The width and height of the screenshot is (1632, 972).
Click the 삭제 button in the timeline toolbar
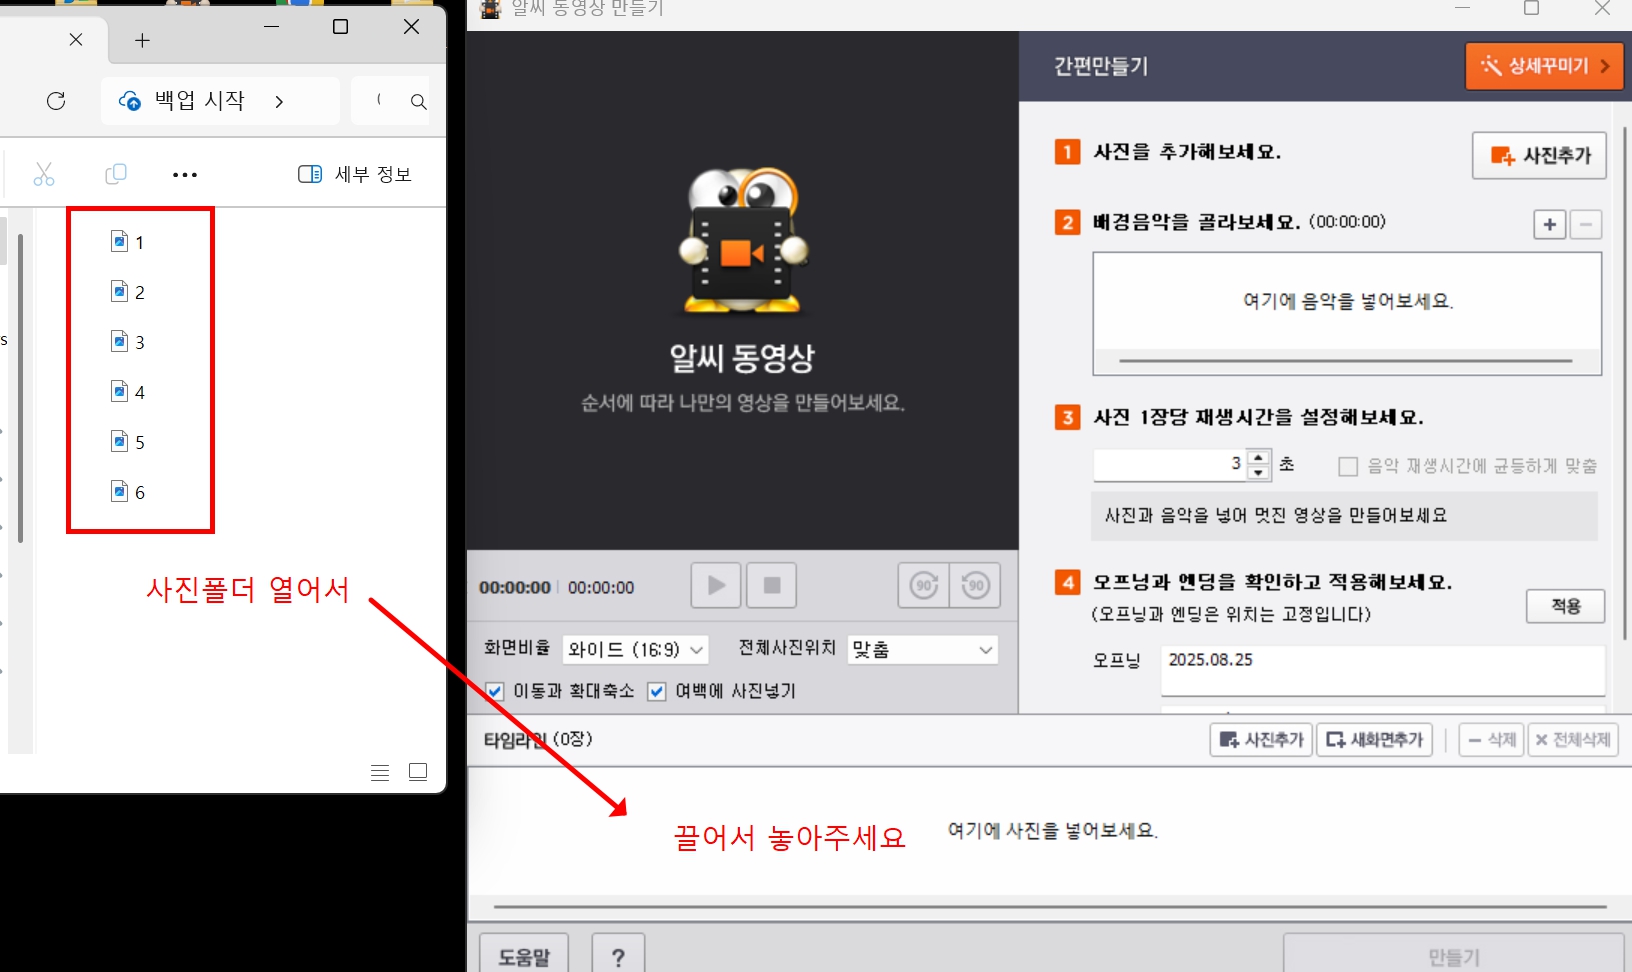point(1491,740)
